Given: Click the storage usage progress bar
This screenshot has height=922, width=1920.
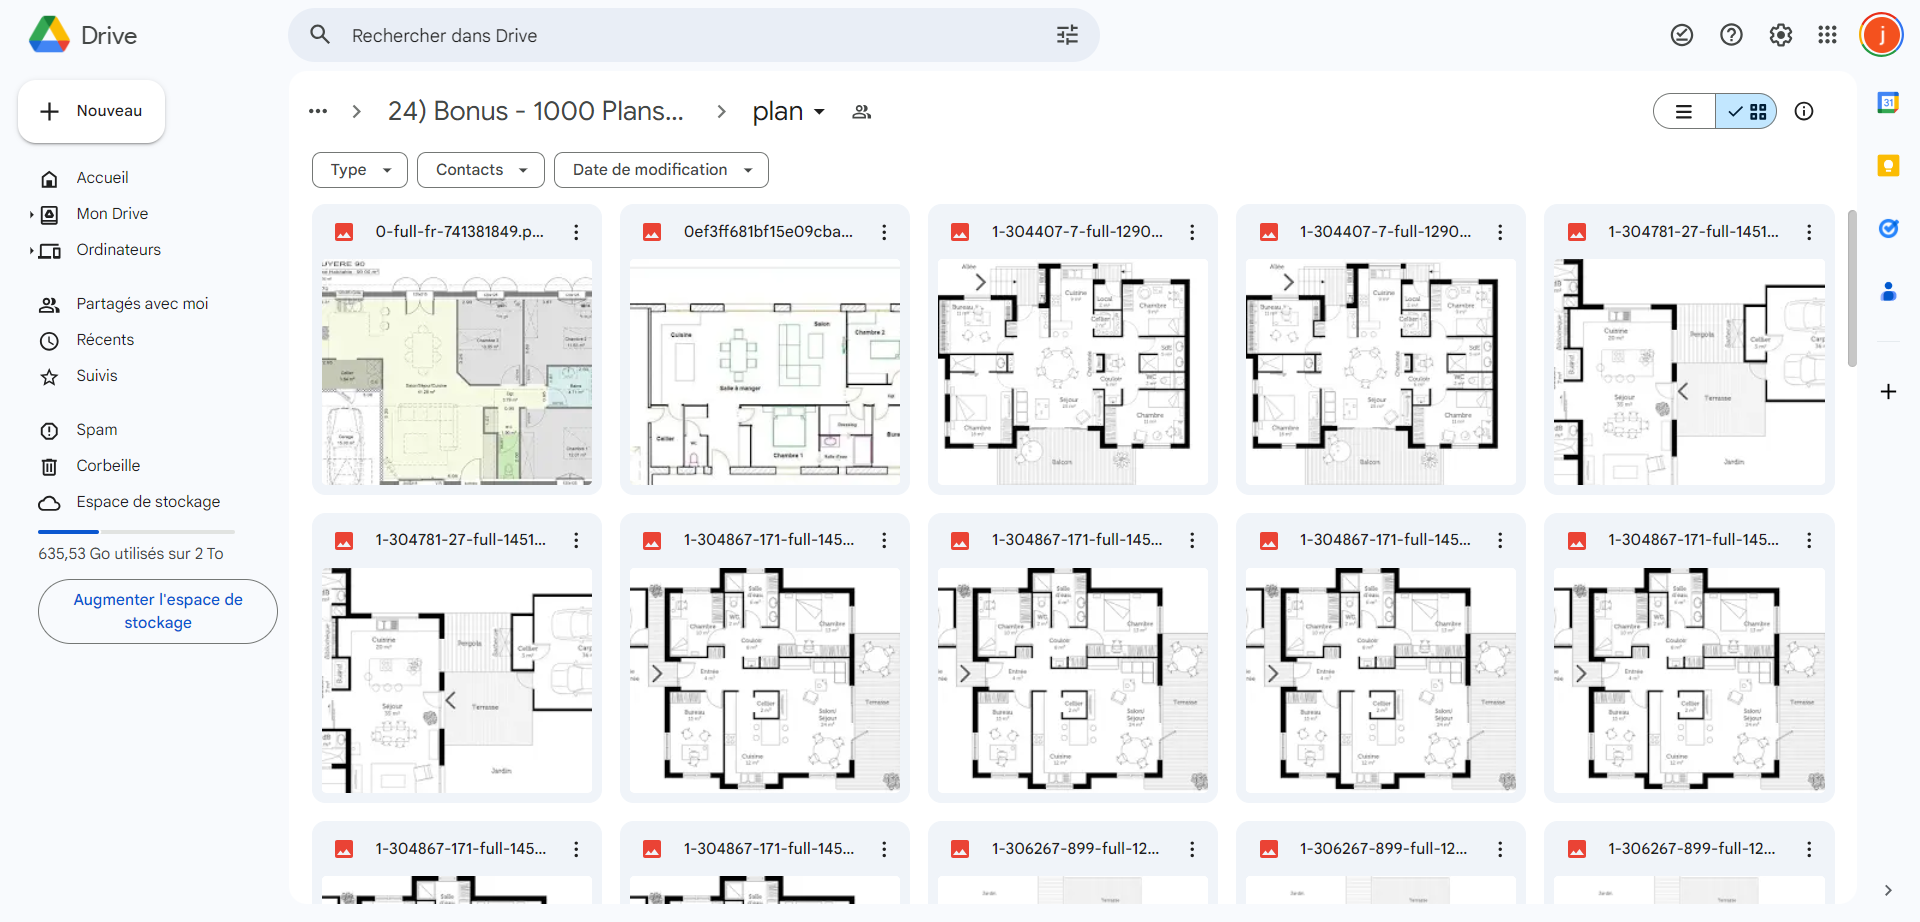Looking at the screenshot, I should (x=136, y=531).
